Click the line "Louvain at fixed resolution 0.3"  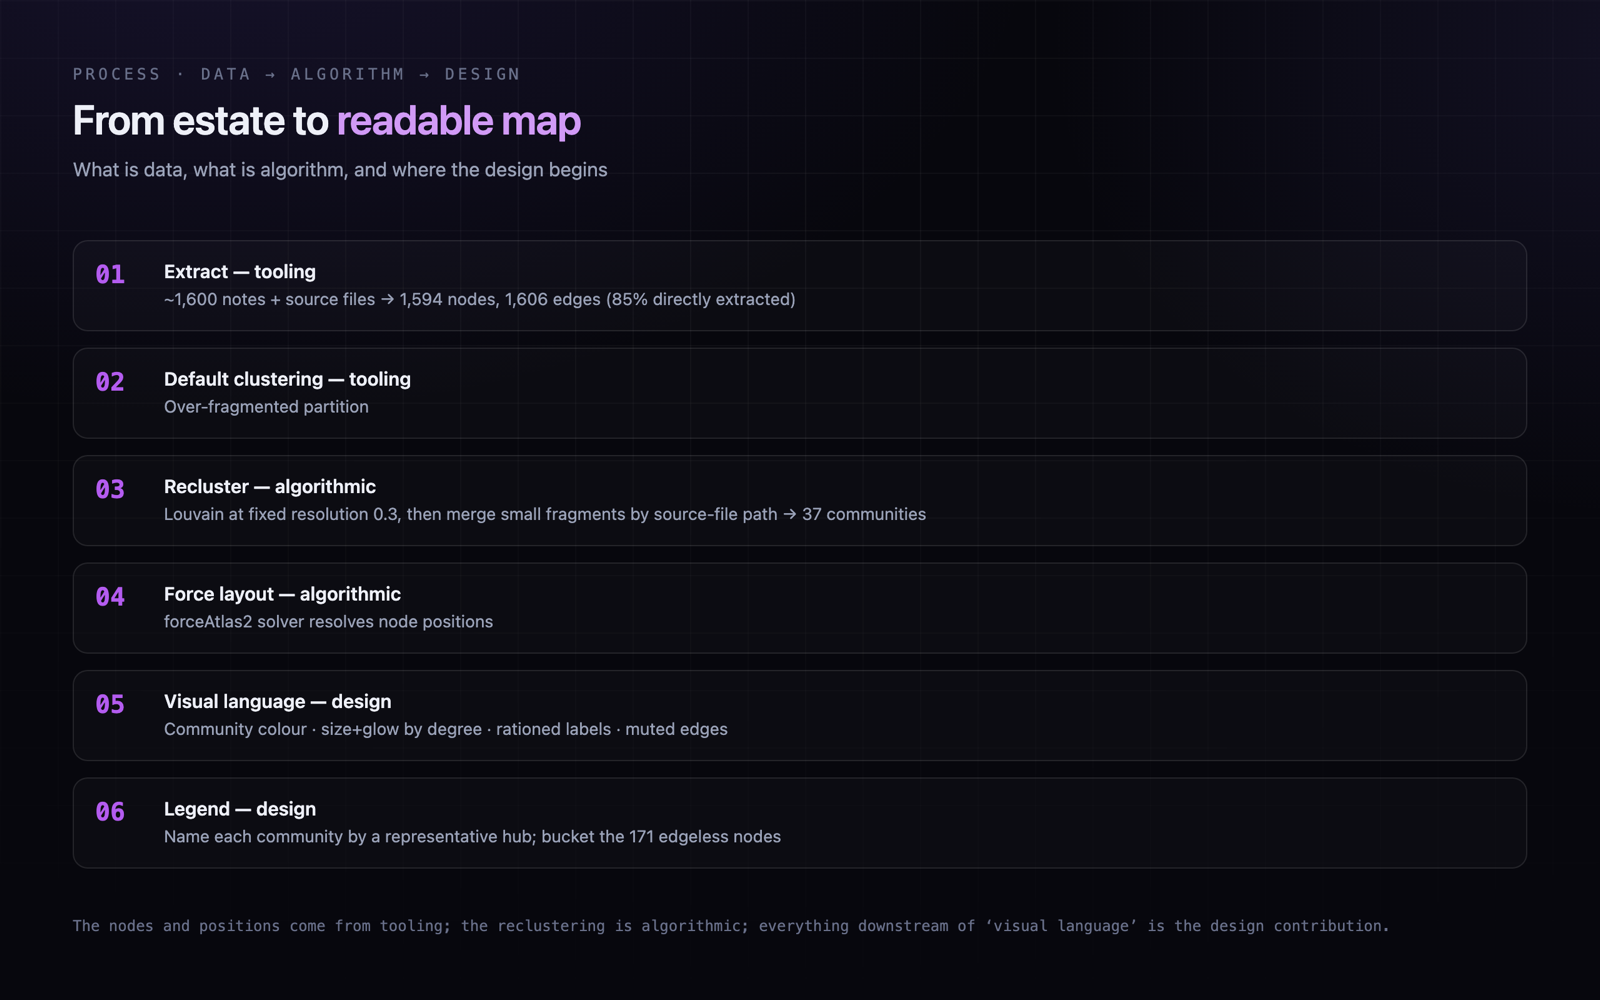[x=545, y=514]
